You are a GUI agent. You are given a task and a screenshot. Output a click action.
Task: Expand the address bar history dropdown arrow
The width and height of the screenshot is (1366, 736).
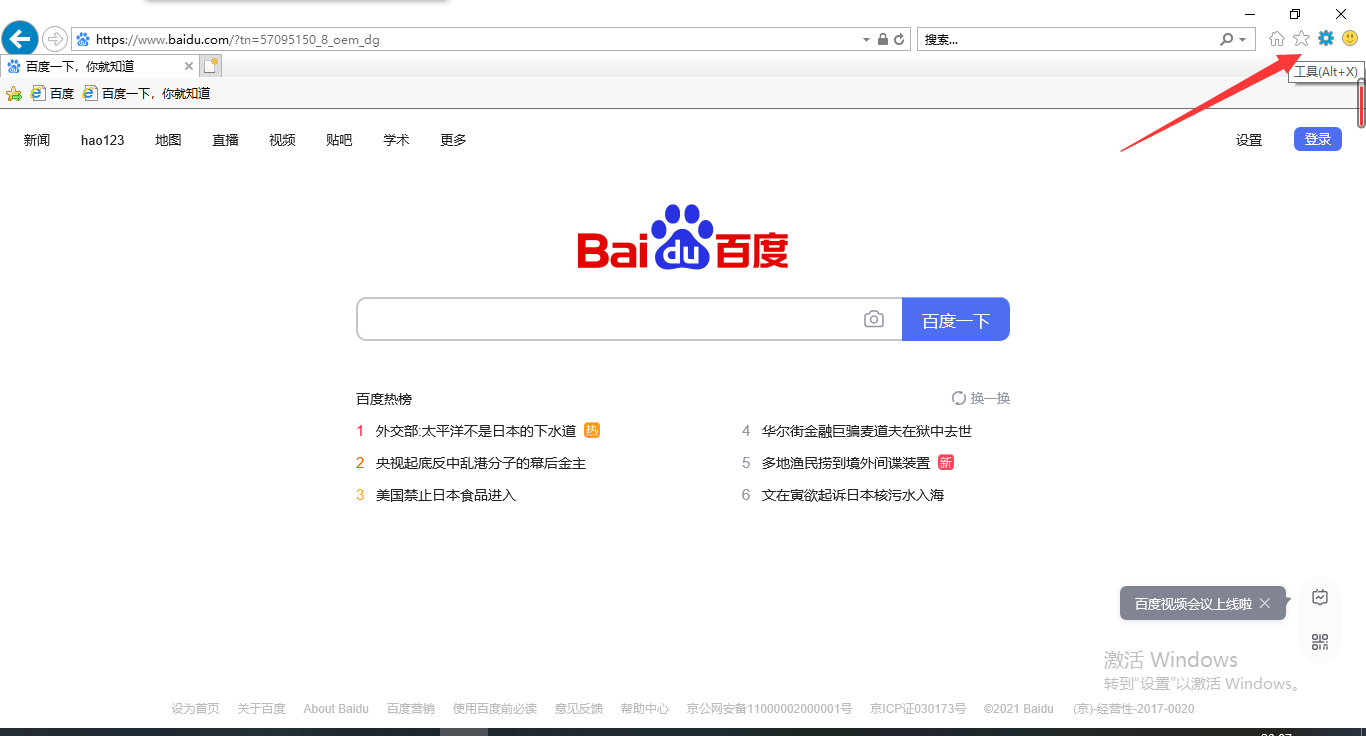[x=866, y=38]
